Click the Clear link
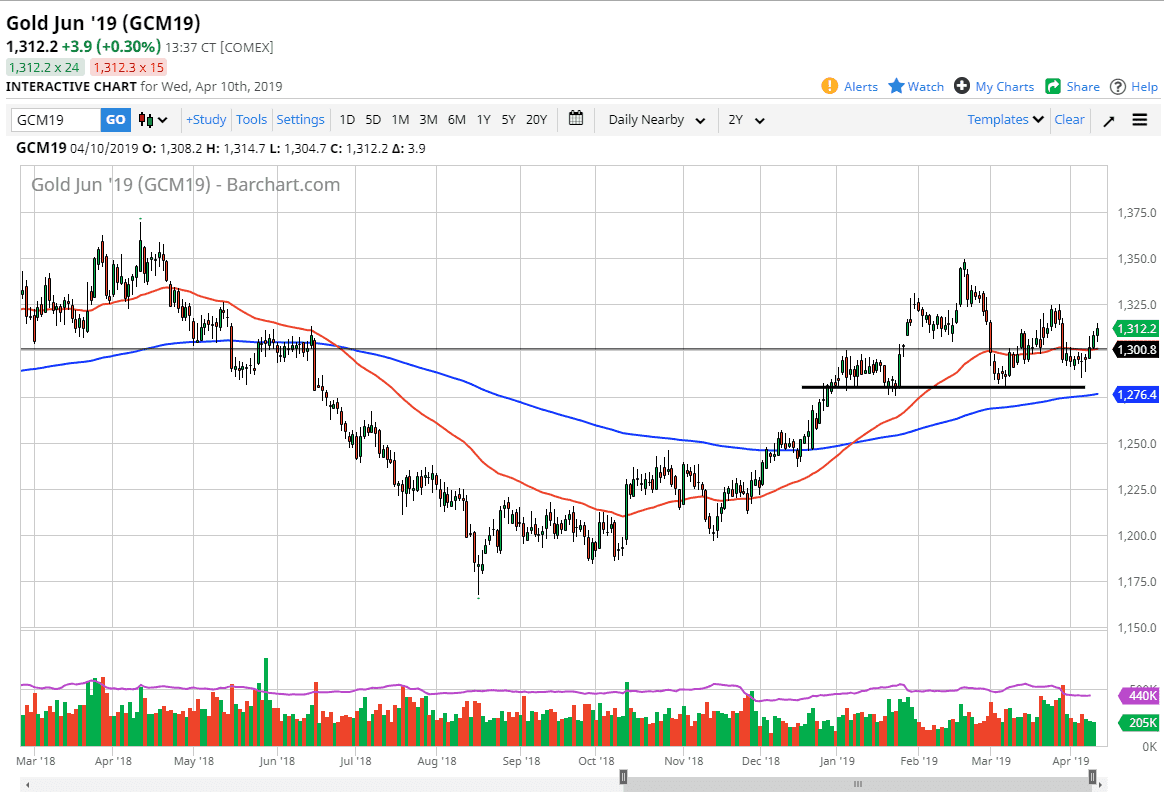 [x=1069, y=119]
